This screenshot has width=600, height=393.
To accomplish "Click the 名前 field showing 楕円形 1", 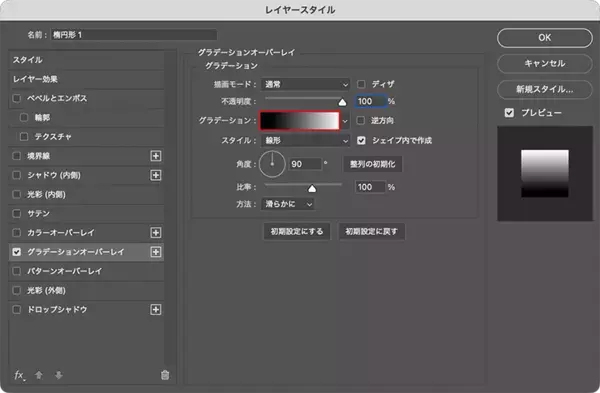I will (x=134, y=35).
